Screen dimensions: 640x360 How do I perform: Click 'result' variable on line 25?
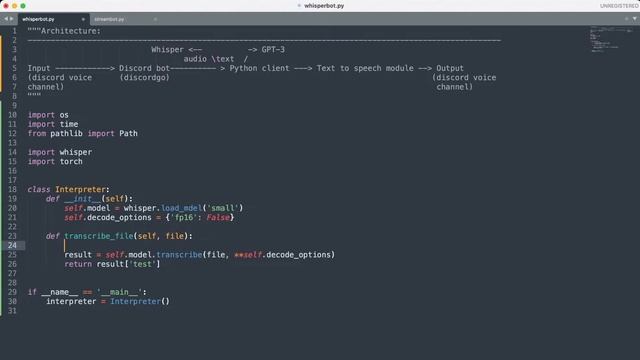tap(78, 255)
